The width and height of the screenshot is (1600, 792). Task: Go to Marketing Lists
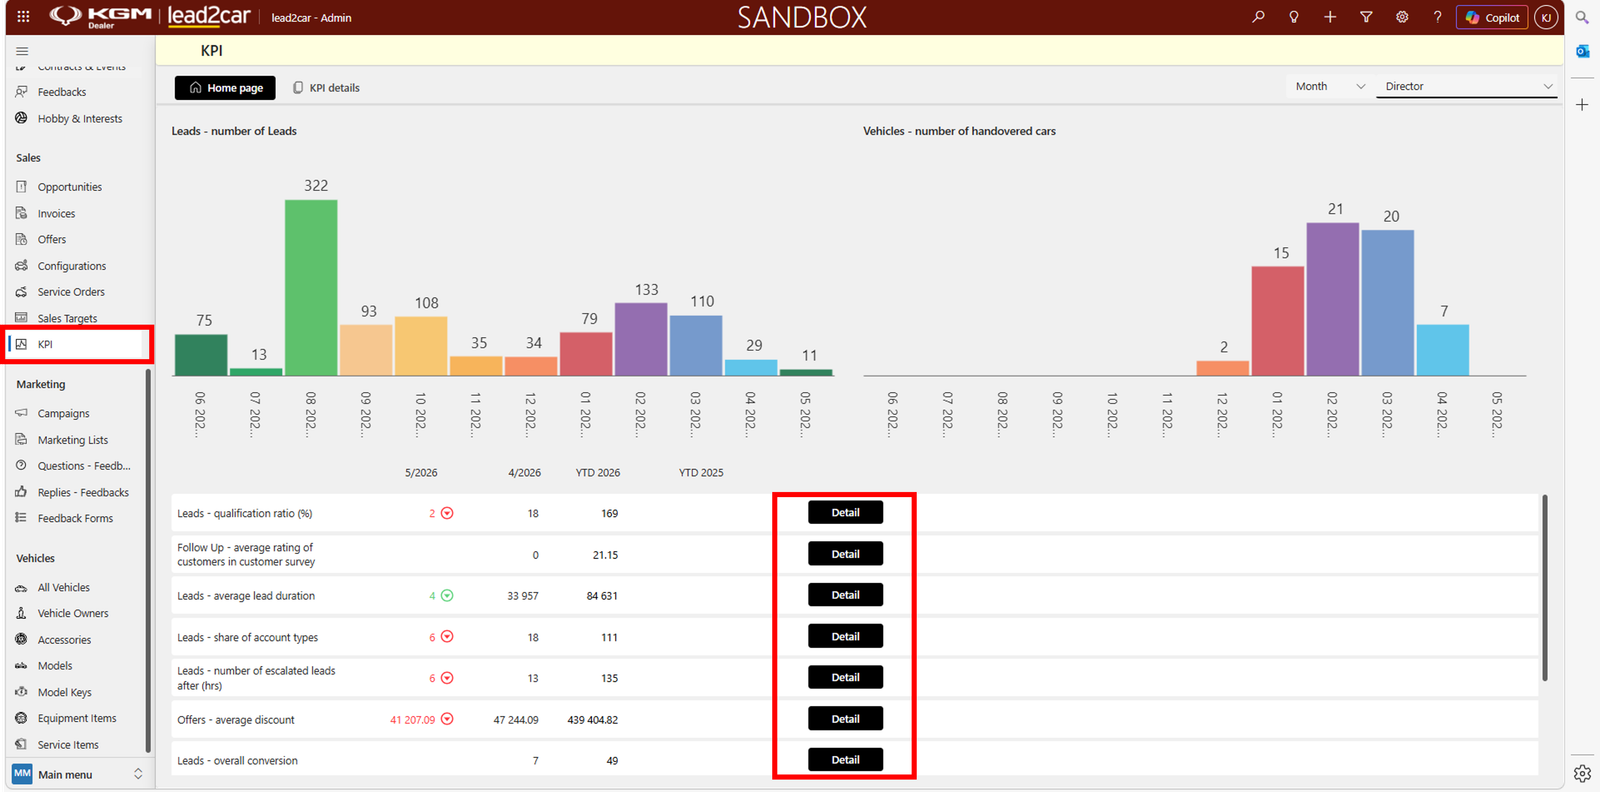pyautogui.click(x=73, y=440)
